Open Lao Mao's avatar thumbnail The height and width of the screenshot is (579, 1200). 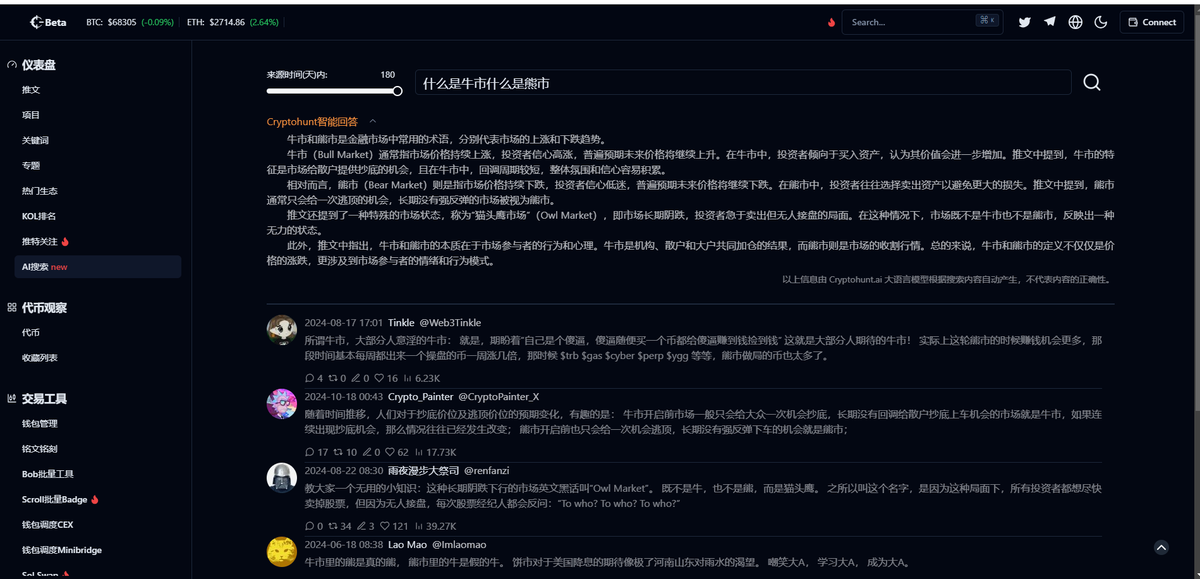coord(282,552)
